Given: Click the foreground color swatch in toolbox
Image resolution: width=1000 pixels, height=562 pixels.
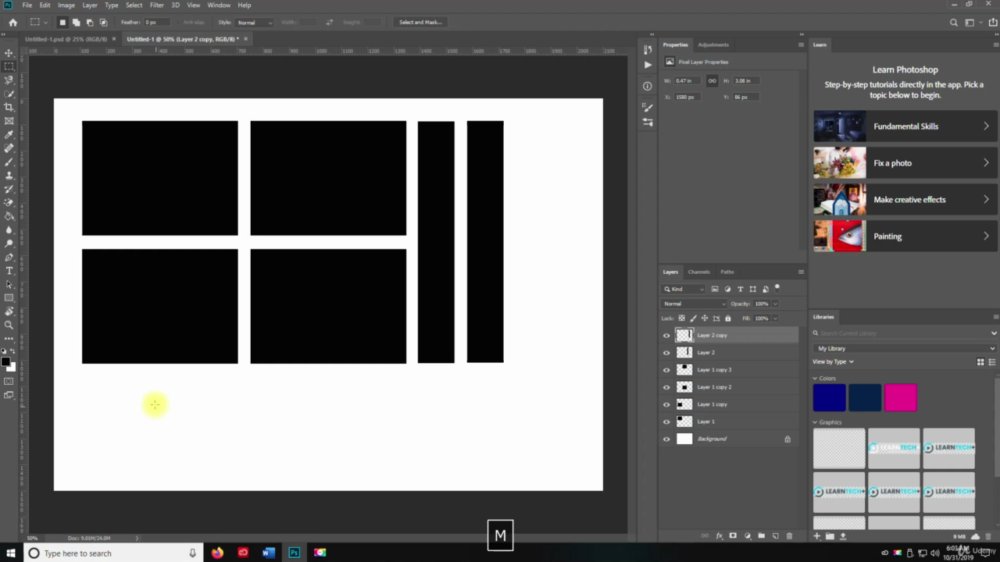Looking at the screenshot, I should click(x=6, y=362).
